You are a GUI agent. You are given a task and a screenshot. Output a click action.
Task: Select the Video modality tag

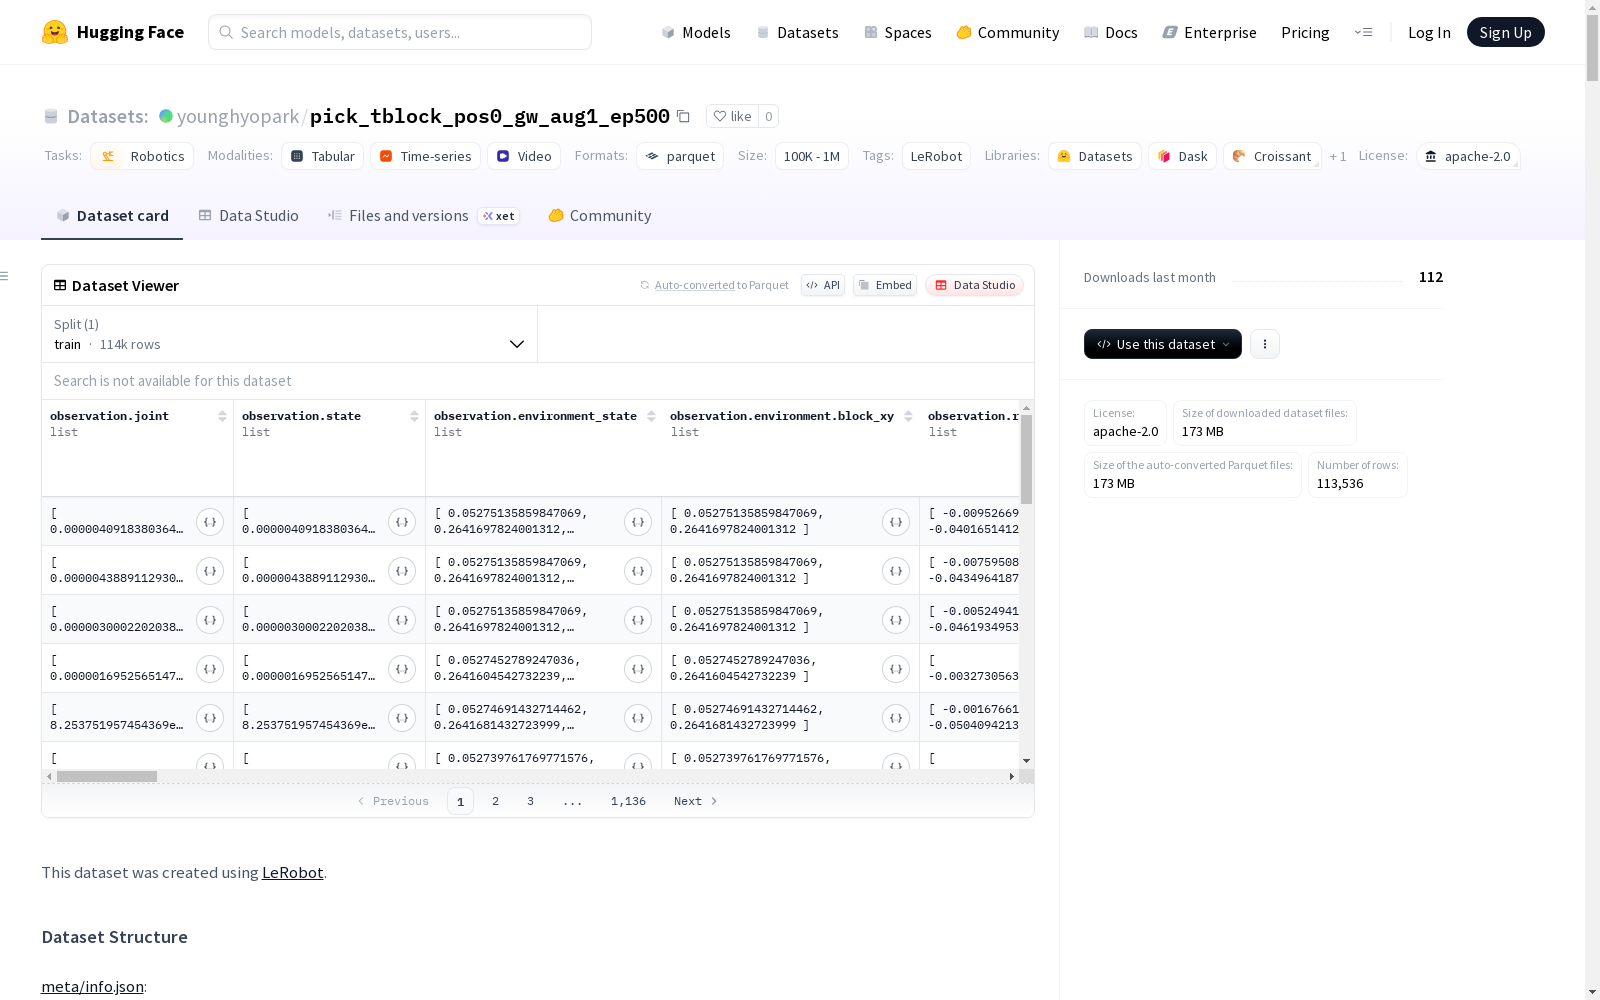(x=524, y=156)
